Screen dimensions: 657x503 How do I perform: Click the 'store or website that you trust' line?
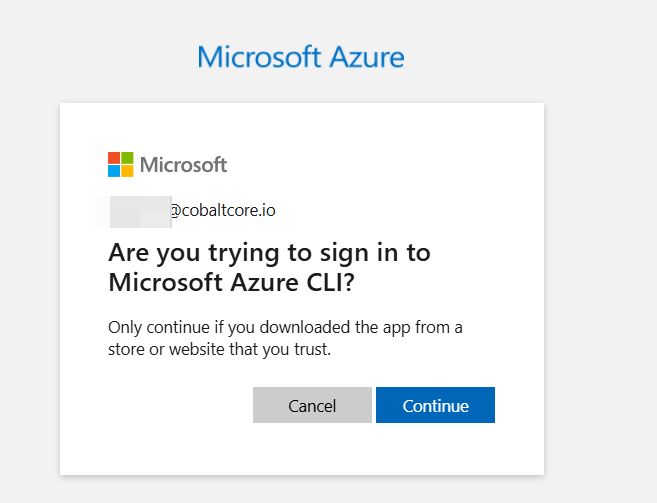coord(219,349)
